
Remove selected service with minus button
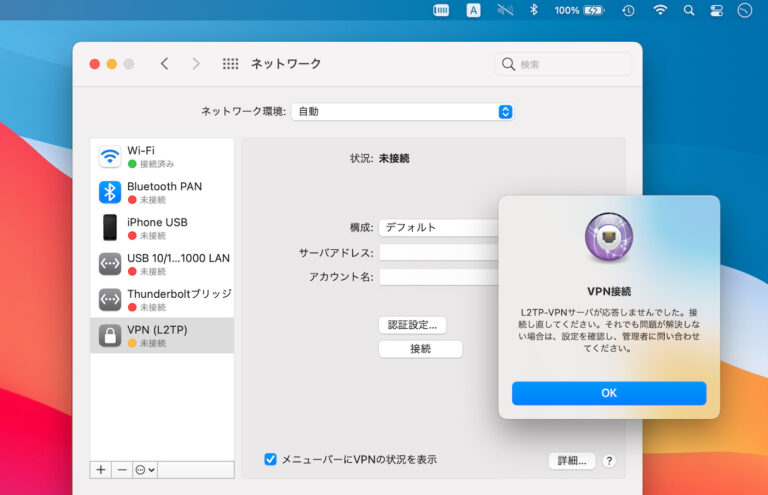[121, 469]
